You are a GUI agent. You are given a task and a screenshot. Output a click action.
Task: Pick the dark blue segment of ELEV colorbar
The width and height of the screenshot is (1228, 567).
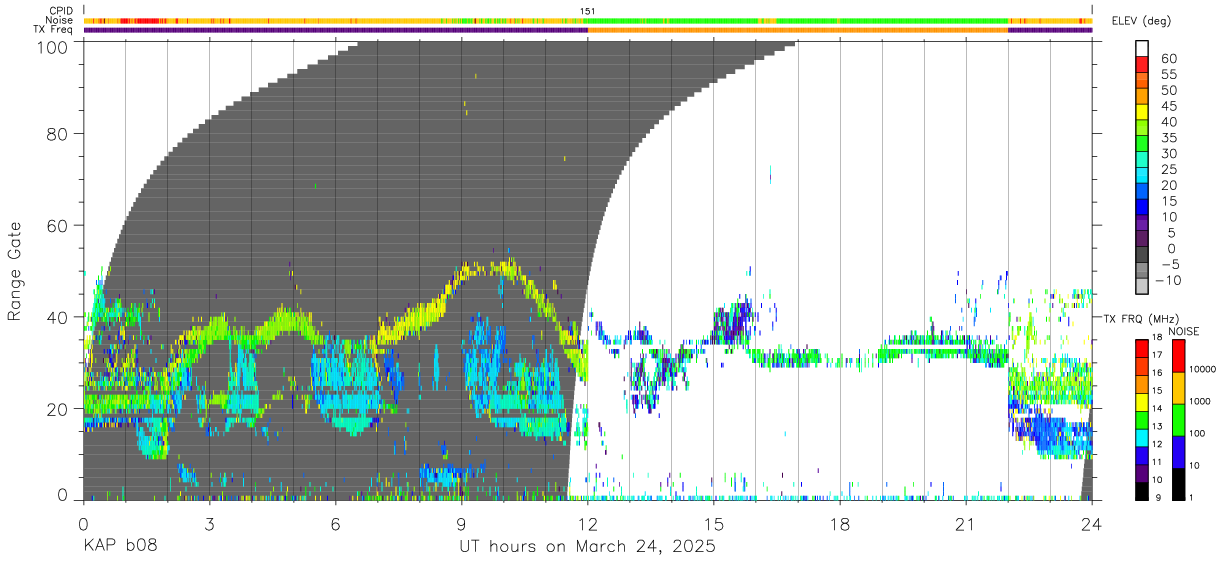pos(1142,208)
